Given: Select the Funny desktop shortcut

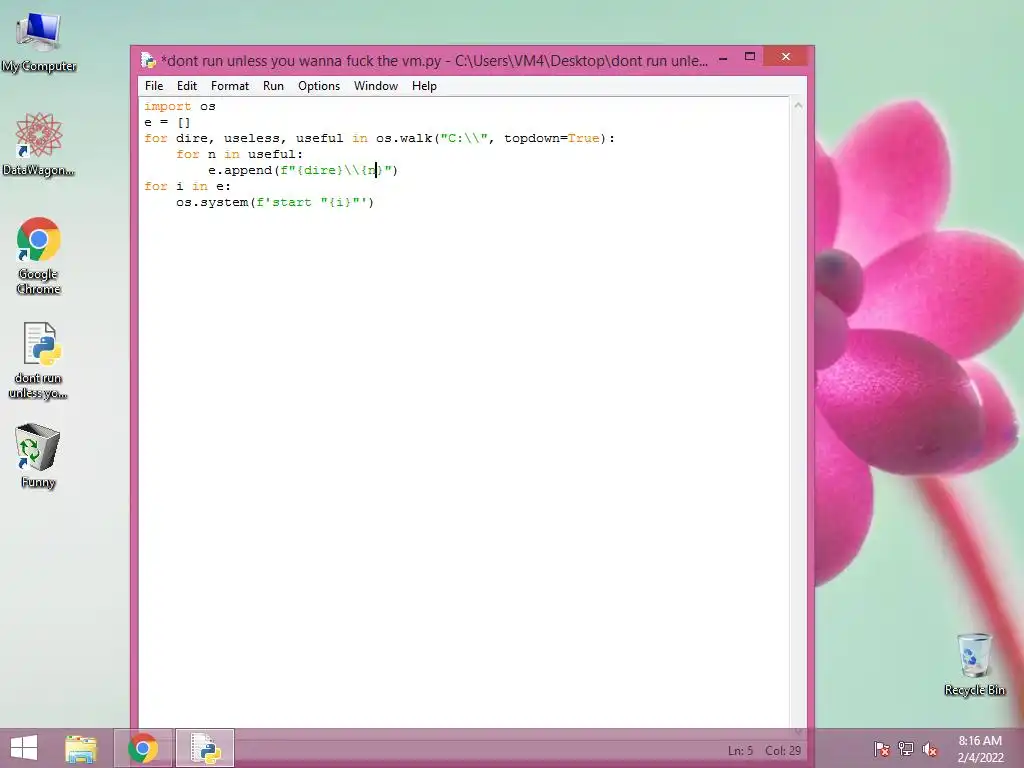Looking at the screenshot, I should (38, 455).
